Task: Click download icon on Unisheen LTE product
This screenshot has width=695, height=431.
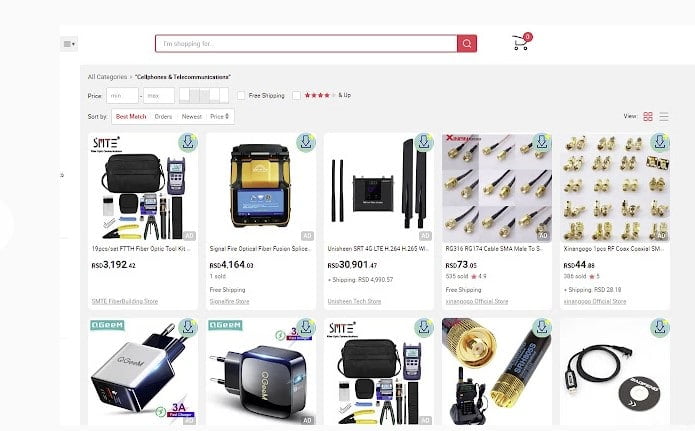Action: coord(424,142)
